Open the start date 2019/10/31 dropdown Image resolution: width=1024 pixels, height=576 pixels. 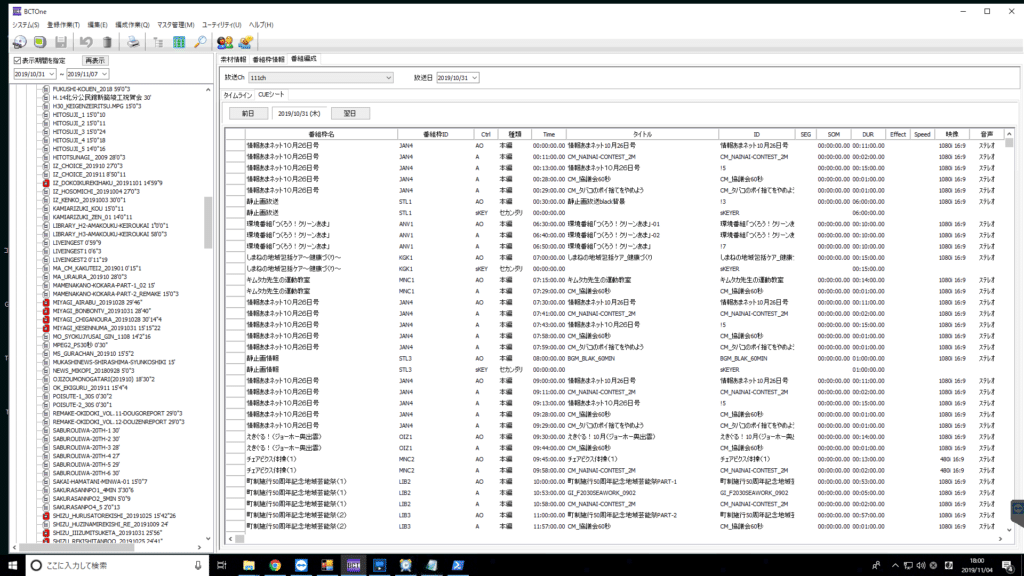point(52,74)
